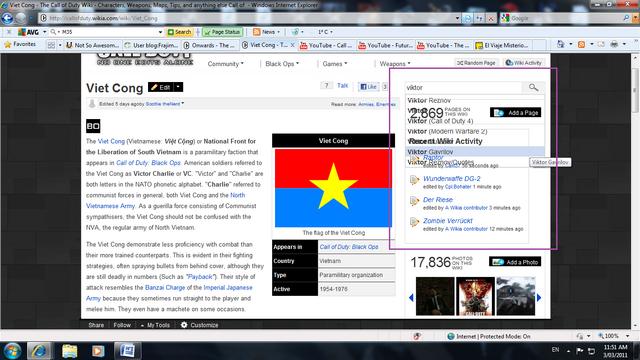Open the media player taskbar icon
The image size is (640, 360).
[98, 351]
